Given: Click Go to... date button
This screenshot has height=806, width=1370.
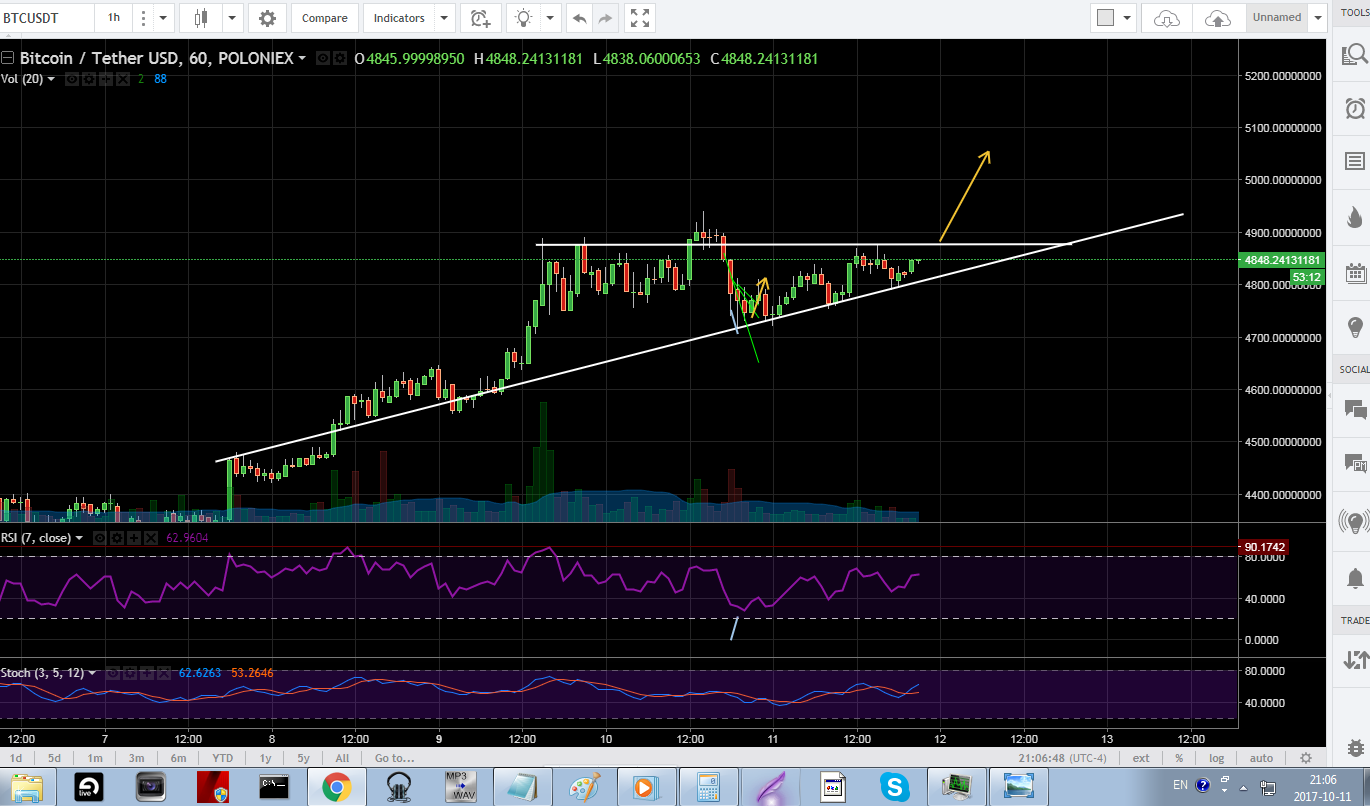Looking at the screenshot, I should (x=395, y=758).
